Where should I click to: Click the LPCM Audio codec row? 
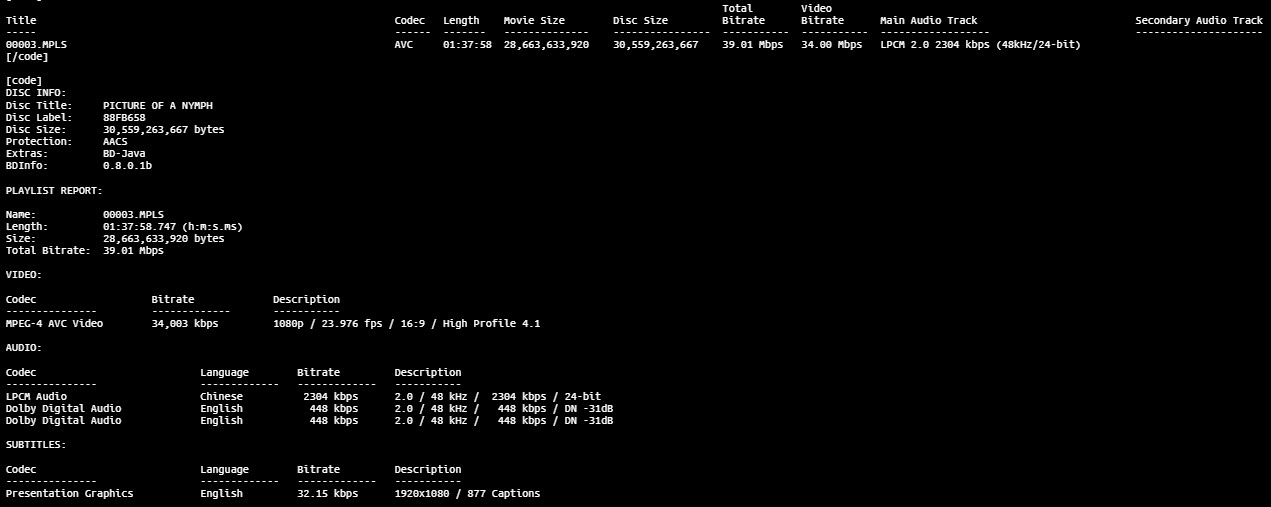click(37, 396)
